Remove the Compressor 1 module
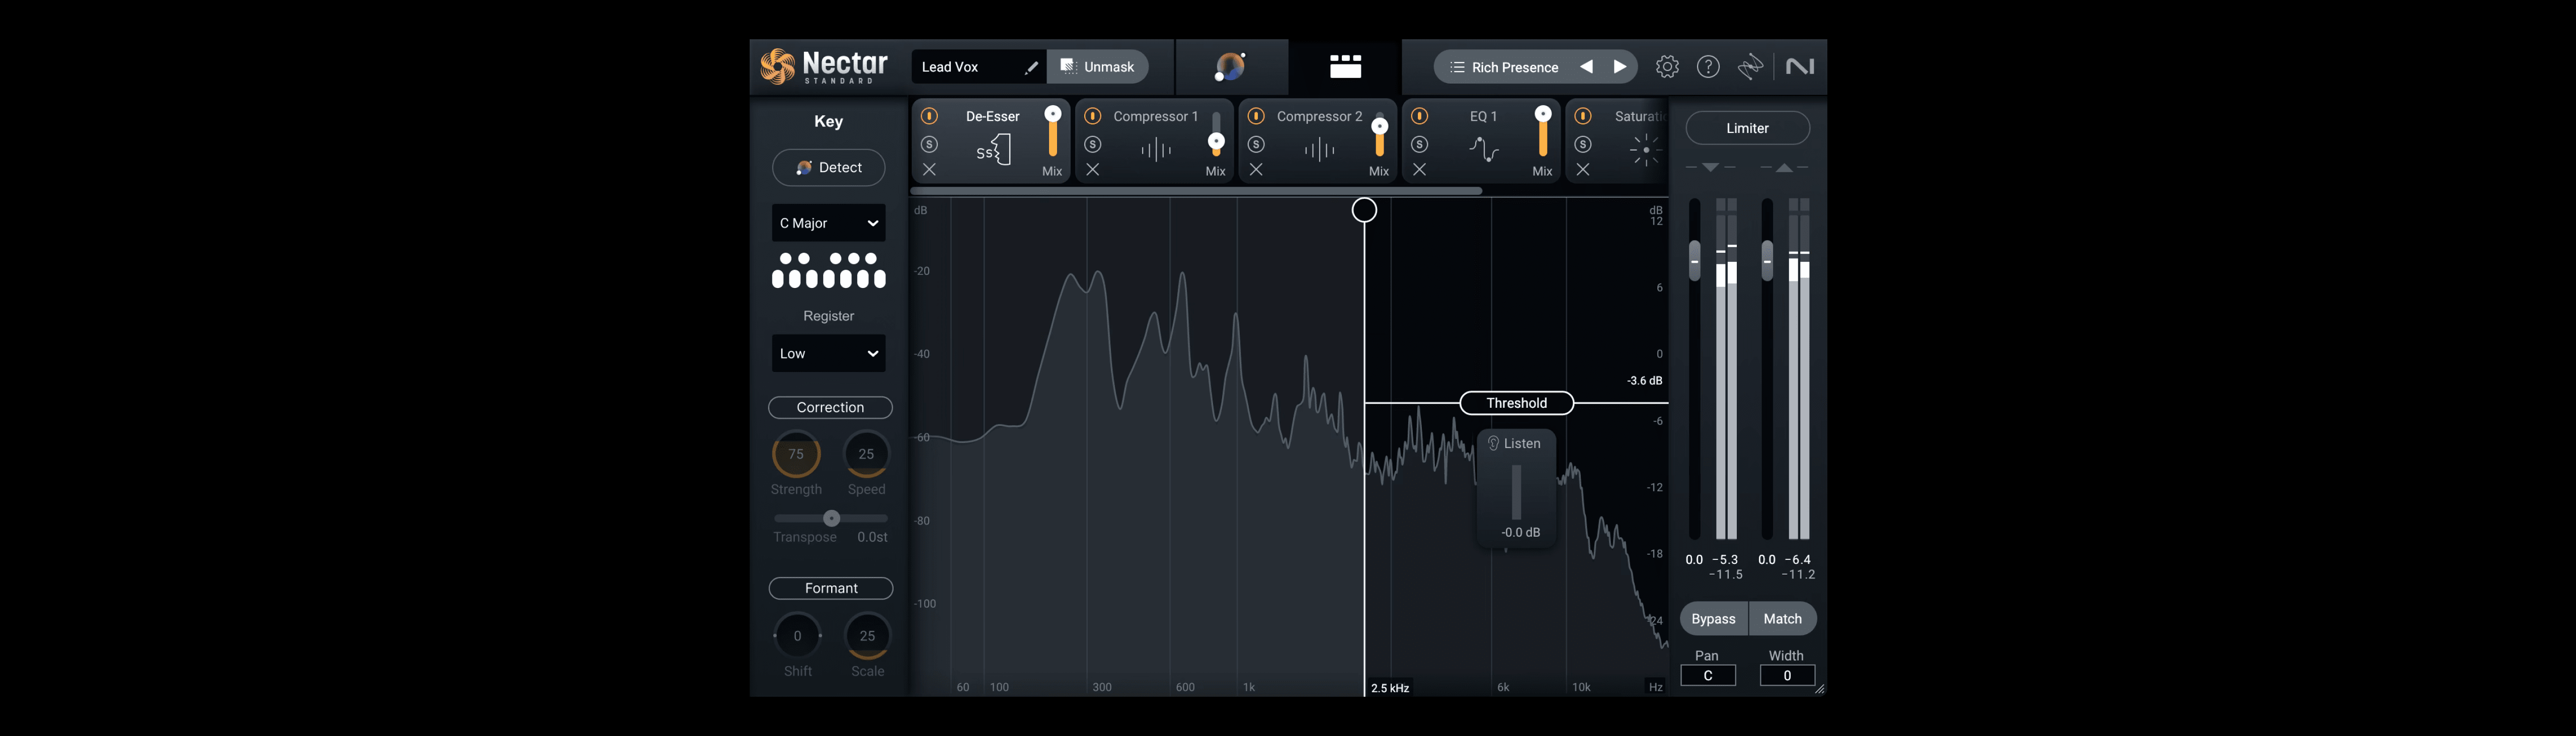Viewport: 2576px width, 736px height. point(1093,170)
